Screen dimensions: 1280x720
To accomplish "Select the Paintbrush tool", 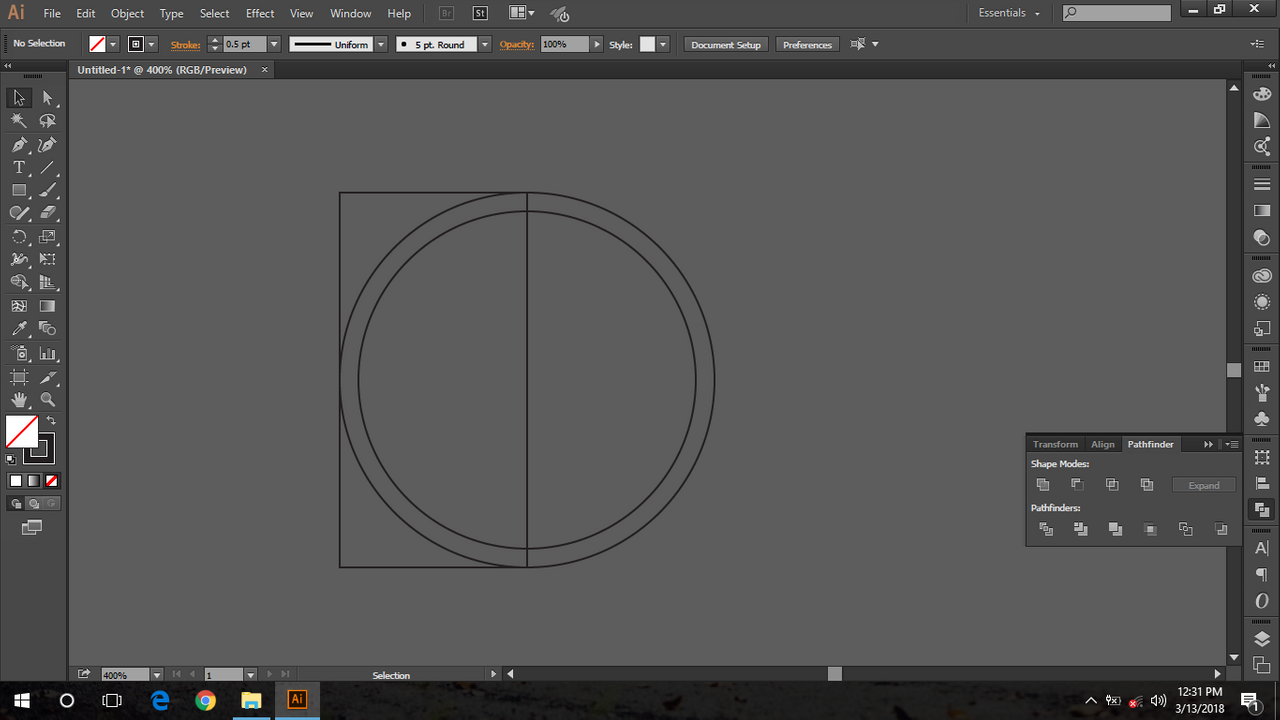I will point(47,190).
